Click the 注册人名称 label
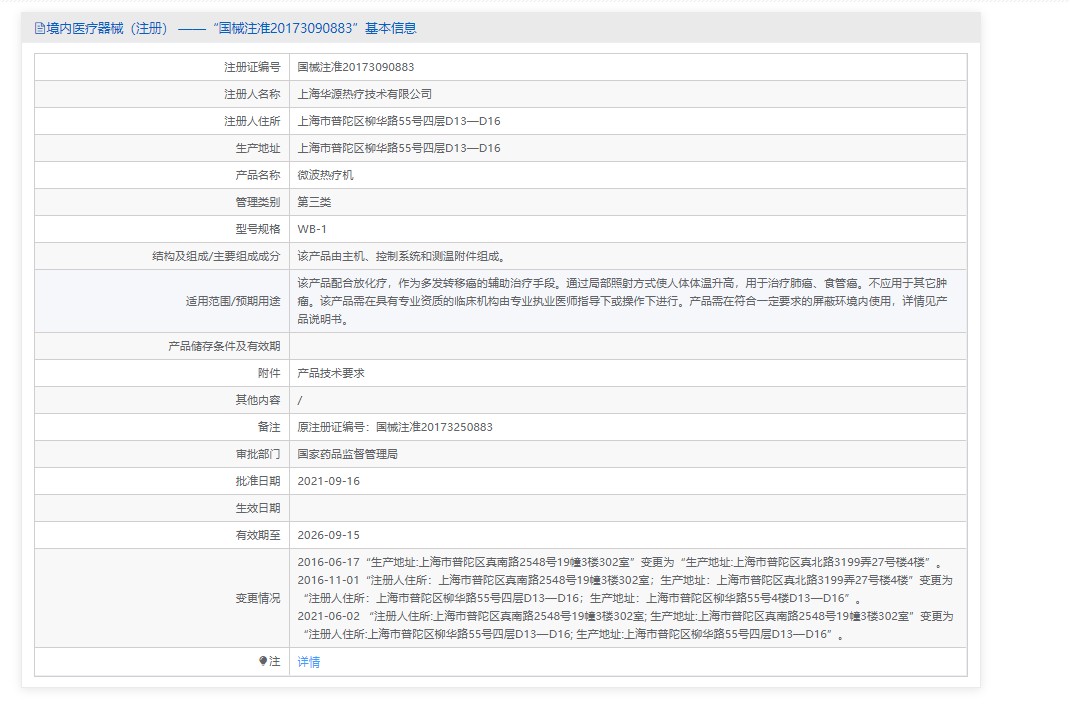Viewport: 1070px width, 704px height. pyautogui.click(x=252, y=94)
